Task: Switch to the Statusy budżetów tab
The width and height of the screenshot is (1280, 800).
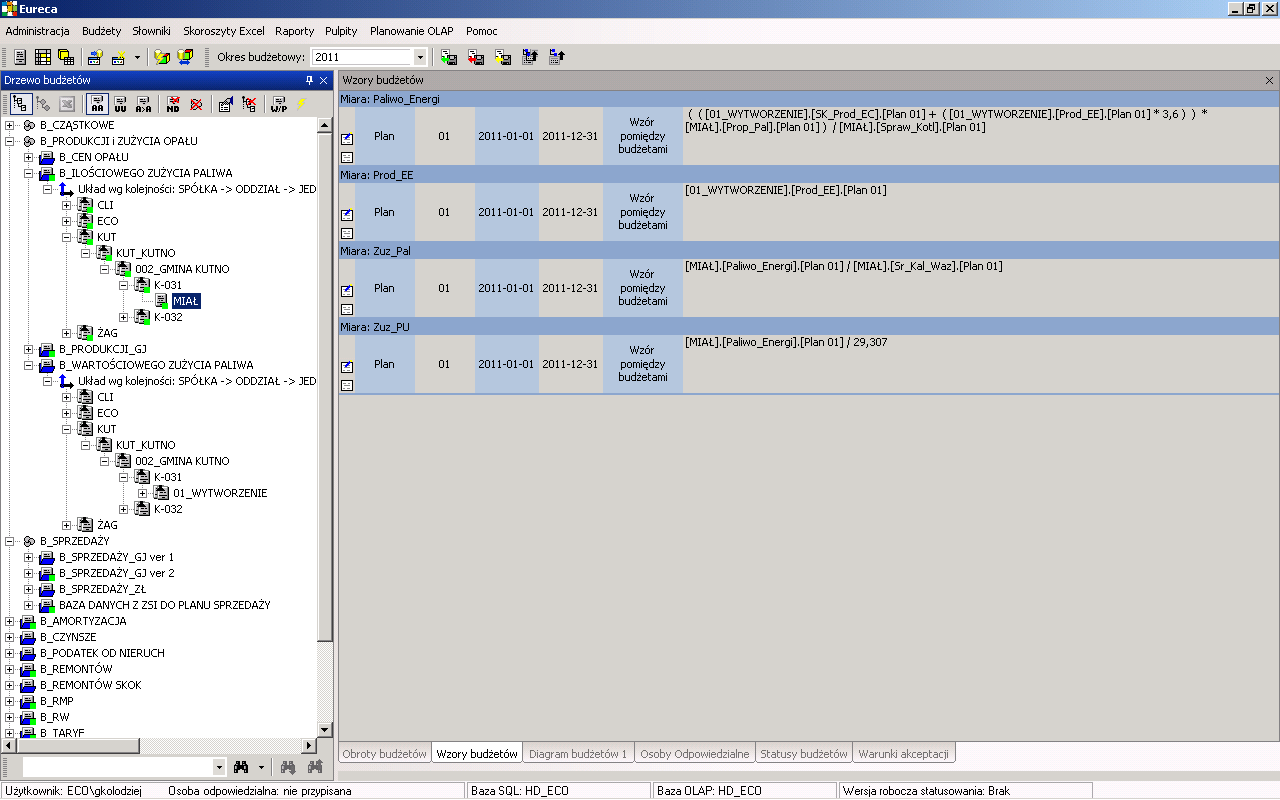Action: point(804,753)
